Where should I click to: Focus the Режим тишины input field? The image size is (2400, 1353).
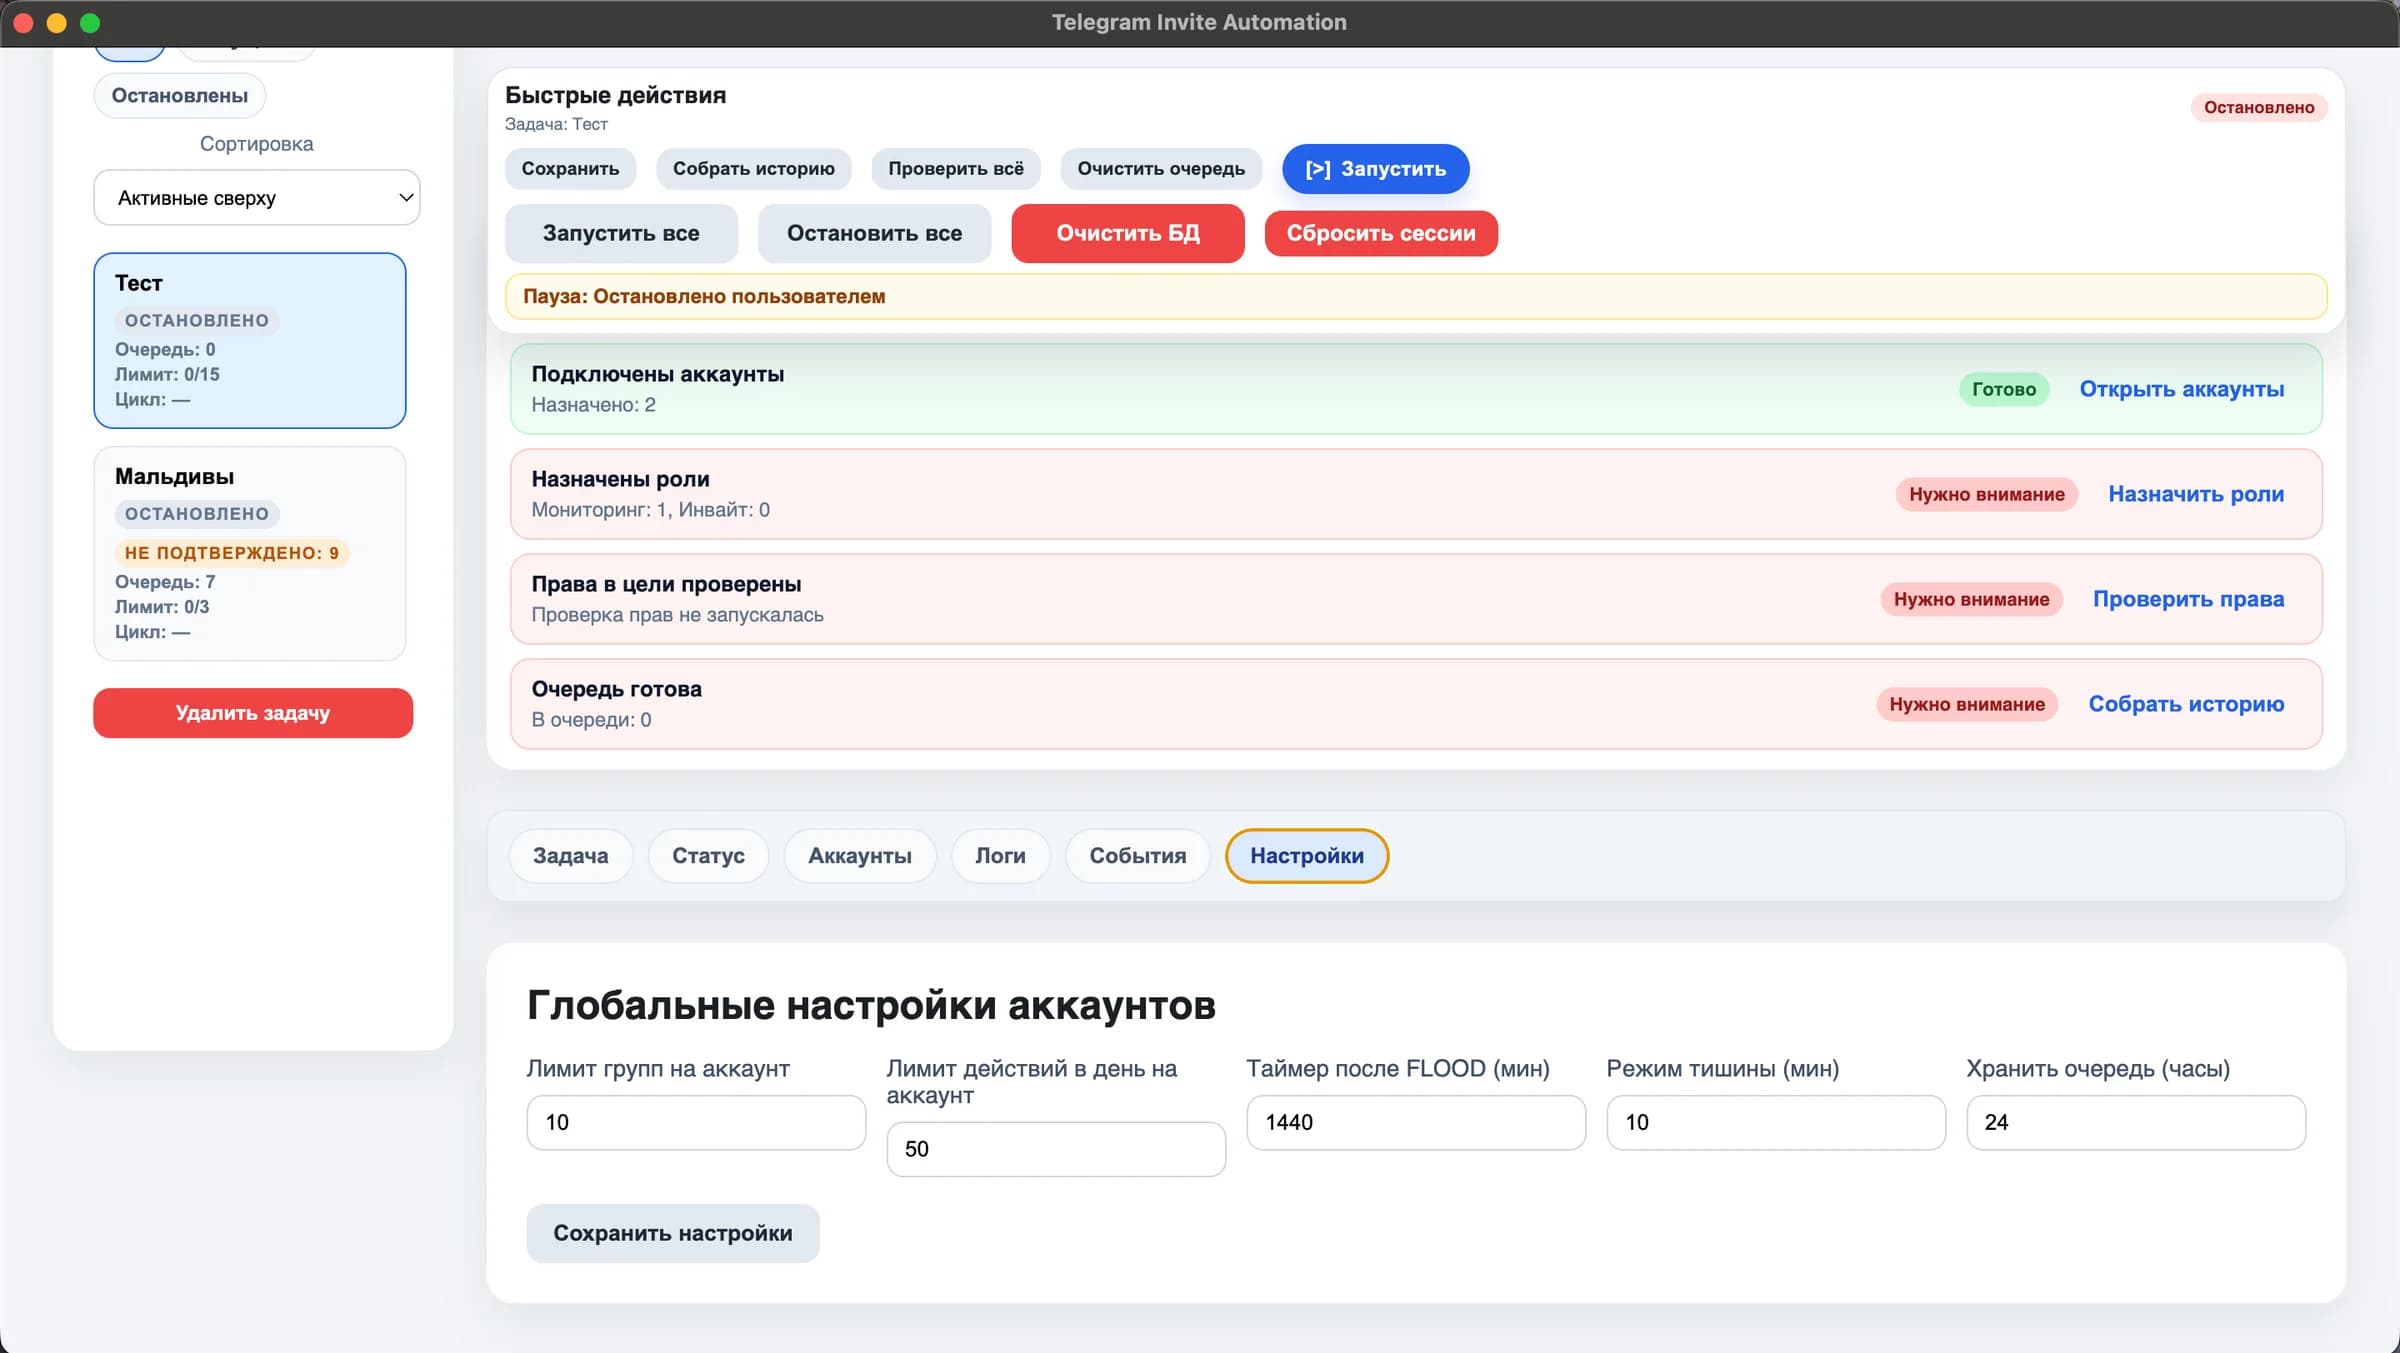click(x=1776, y=1122)
